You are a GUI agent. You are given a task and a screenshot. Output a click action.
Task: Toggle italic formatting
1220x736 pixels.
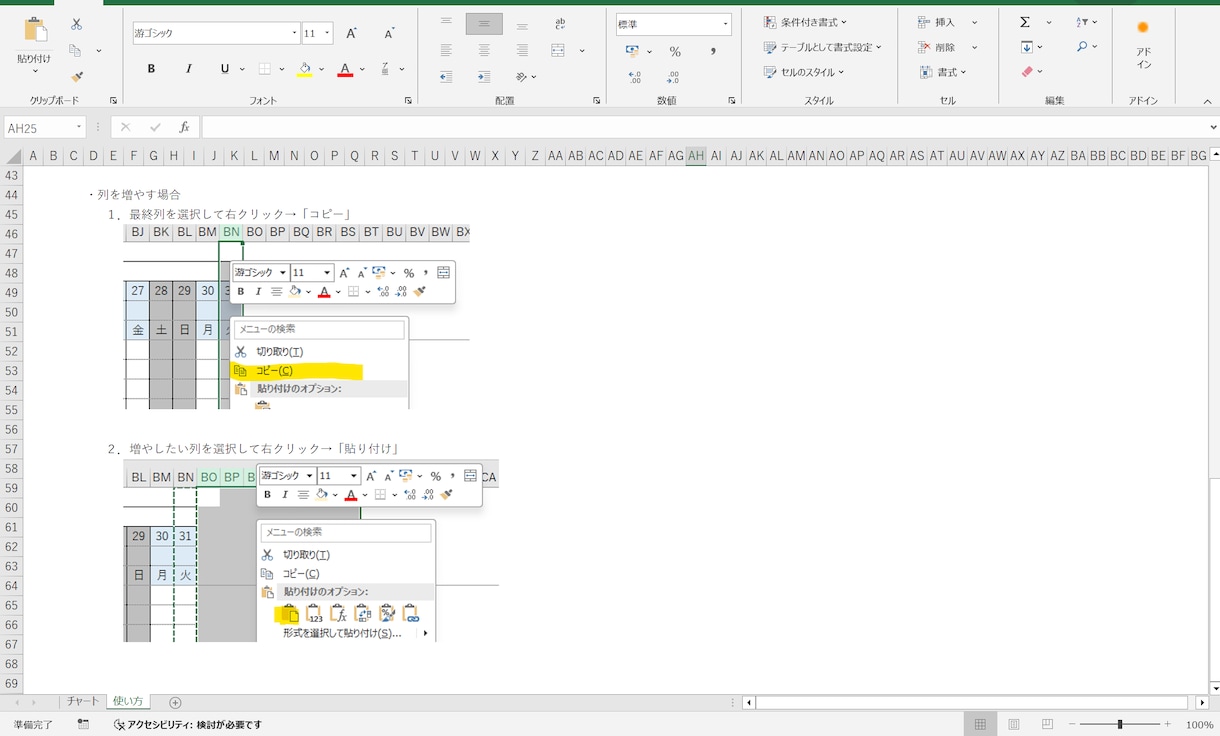pyautogui.click(x=188, y=69)
